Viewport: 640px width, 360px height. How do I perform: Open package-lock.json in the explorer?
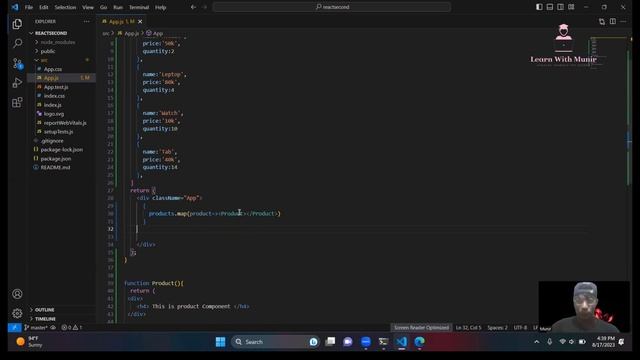pyautogui.click(x=62, y=150)
